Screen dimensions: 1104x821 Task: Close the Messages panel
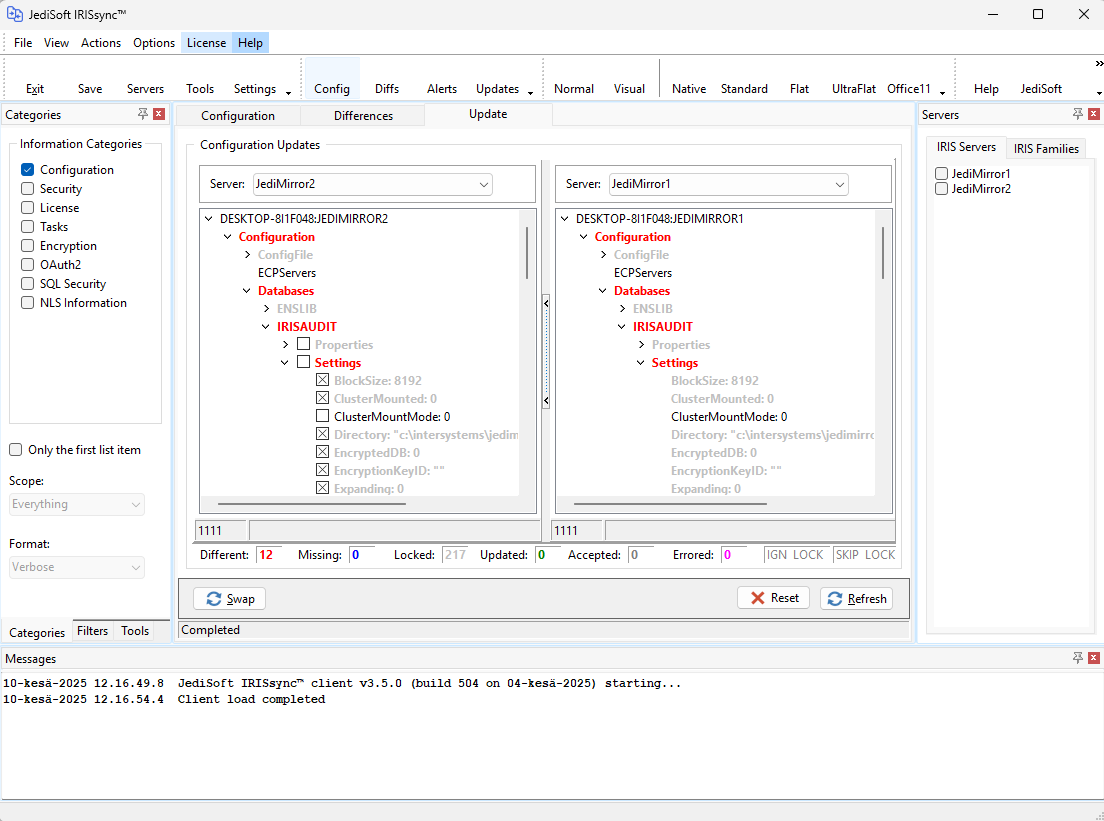coord(1093,658)
